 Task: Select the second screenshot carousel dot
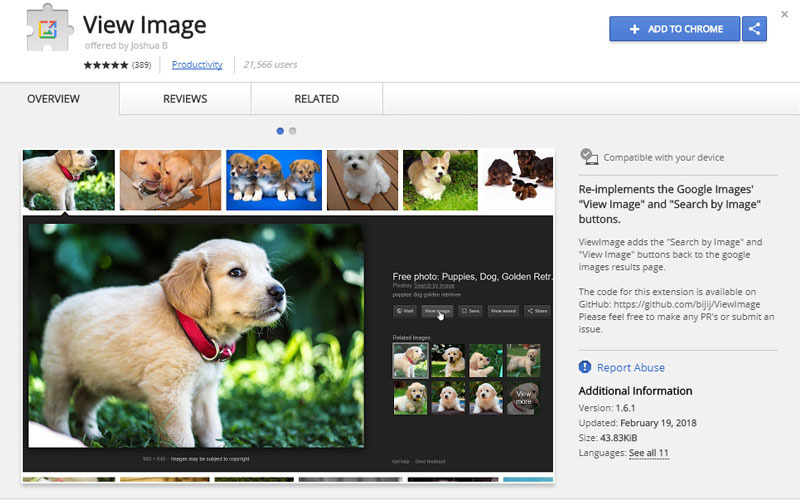[x=292, y=131]
